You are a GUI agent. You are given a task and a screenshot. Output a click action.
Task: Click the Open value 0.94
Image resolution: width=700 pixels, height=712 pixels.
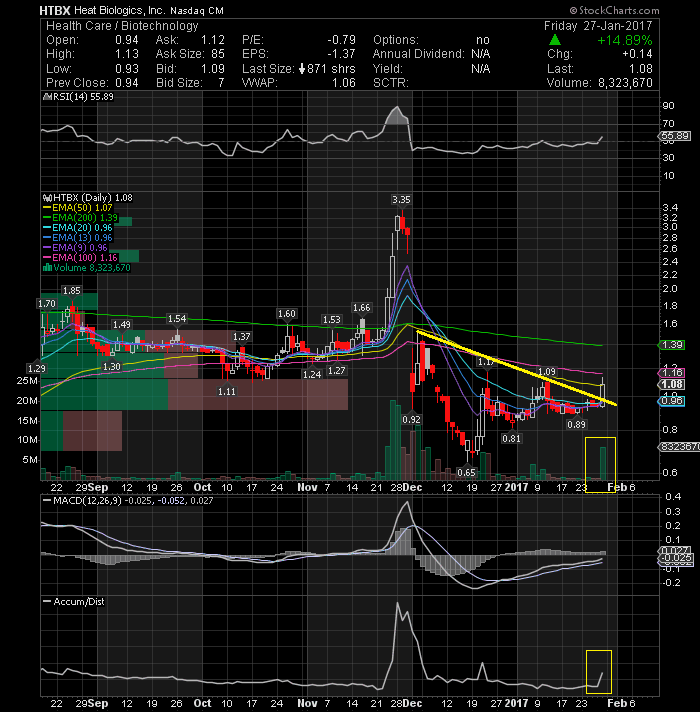(x=127, y=40)
